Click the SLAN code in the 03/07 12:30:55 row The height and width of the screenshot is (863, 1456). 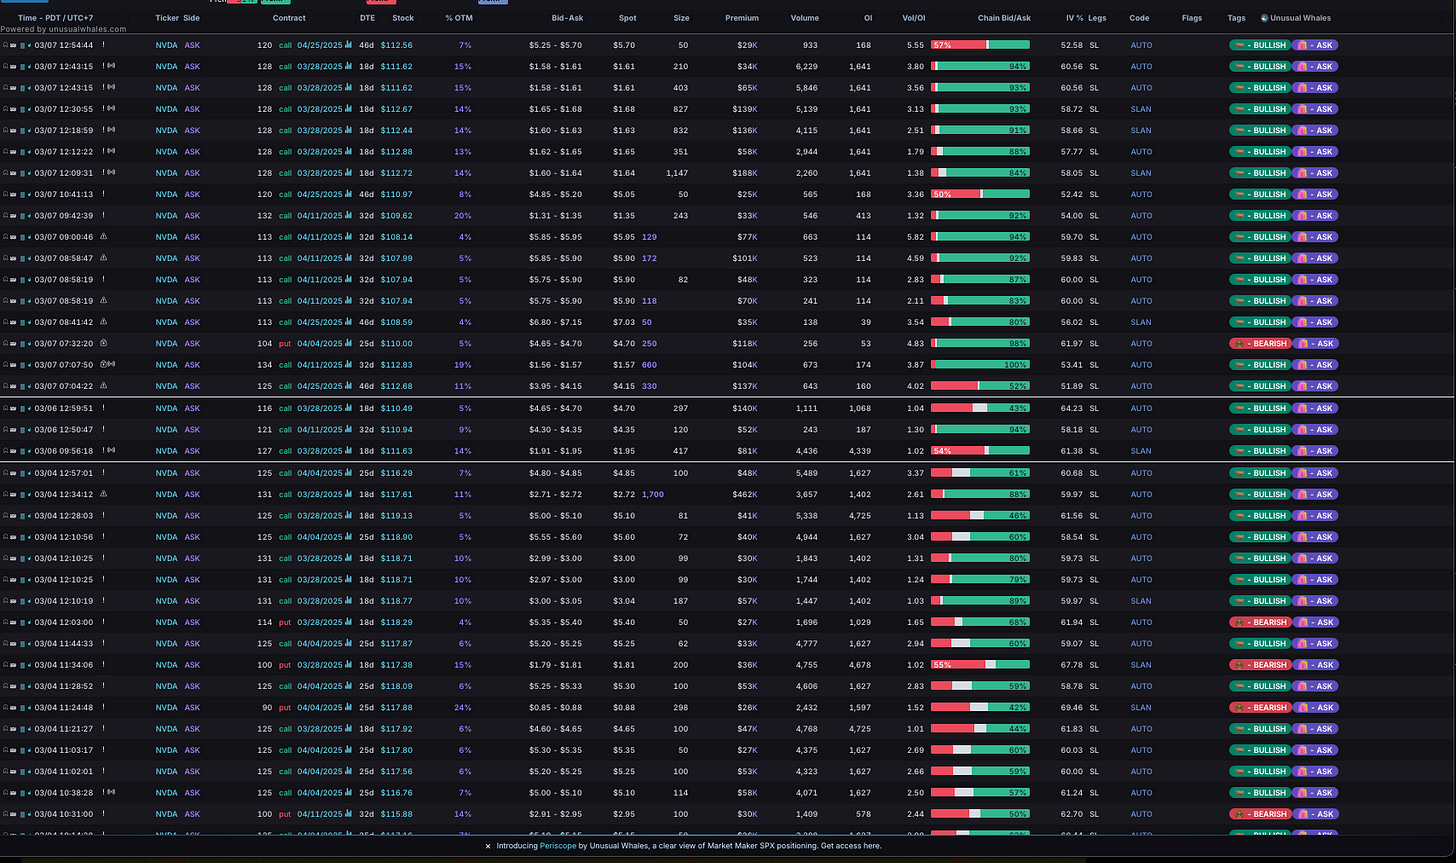point(1141,109)
